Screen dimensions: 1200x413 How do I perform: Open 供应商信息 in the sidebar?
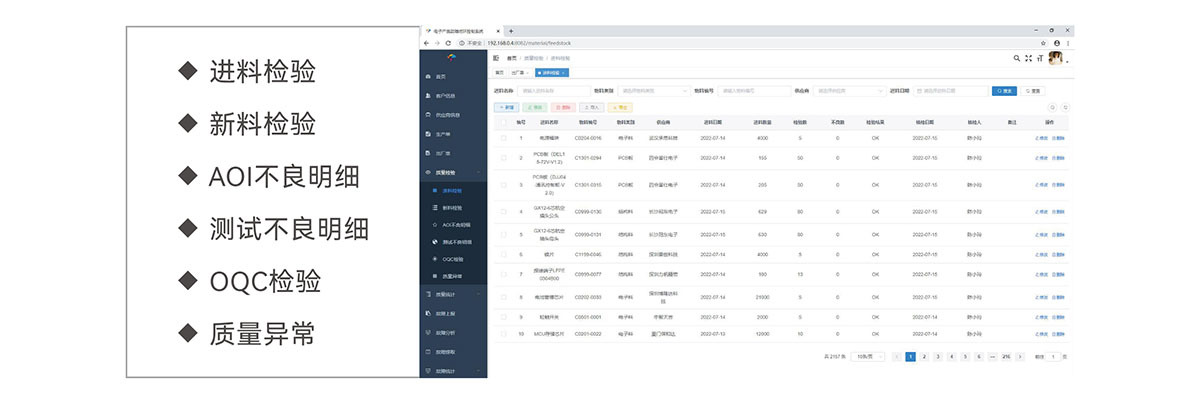[452, 115]
